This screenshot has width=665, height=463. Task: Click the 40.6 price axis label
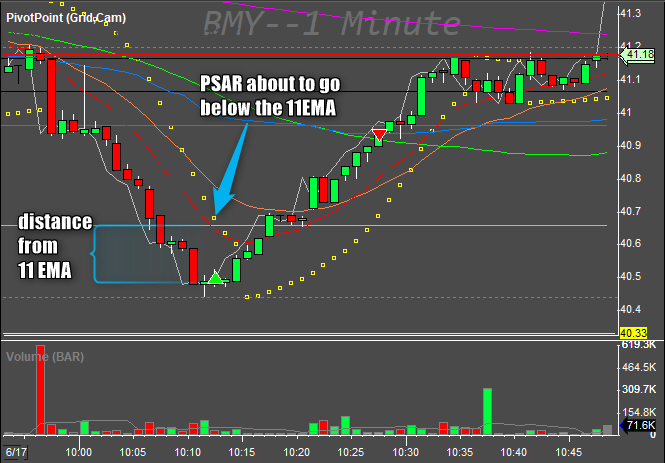click(x=631, y=243)
